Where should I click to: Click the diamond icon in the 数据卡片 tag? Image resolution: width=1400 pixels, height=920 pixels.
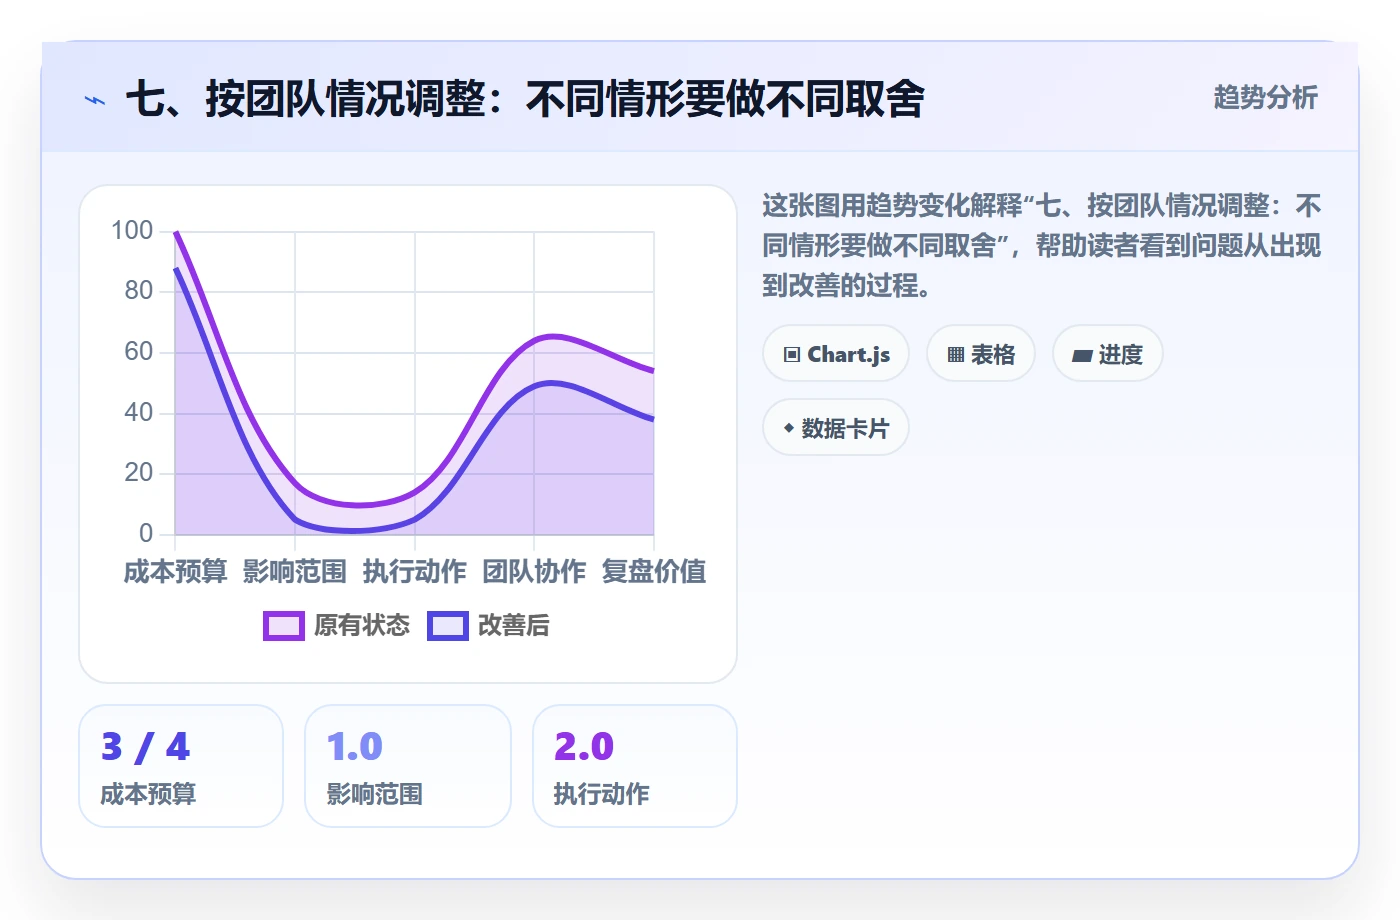click(x=789, y=428)
